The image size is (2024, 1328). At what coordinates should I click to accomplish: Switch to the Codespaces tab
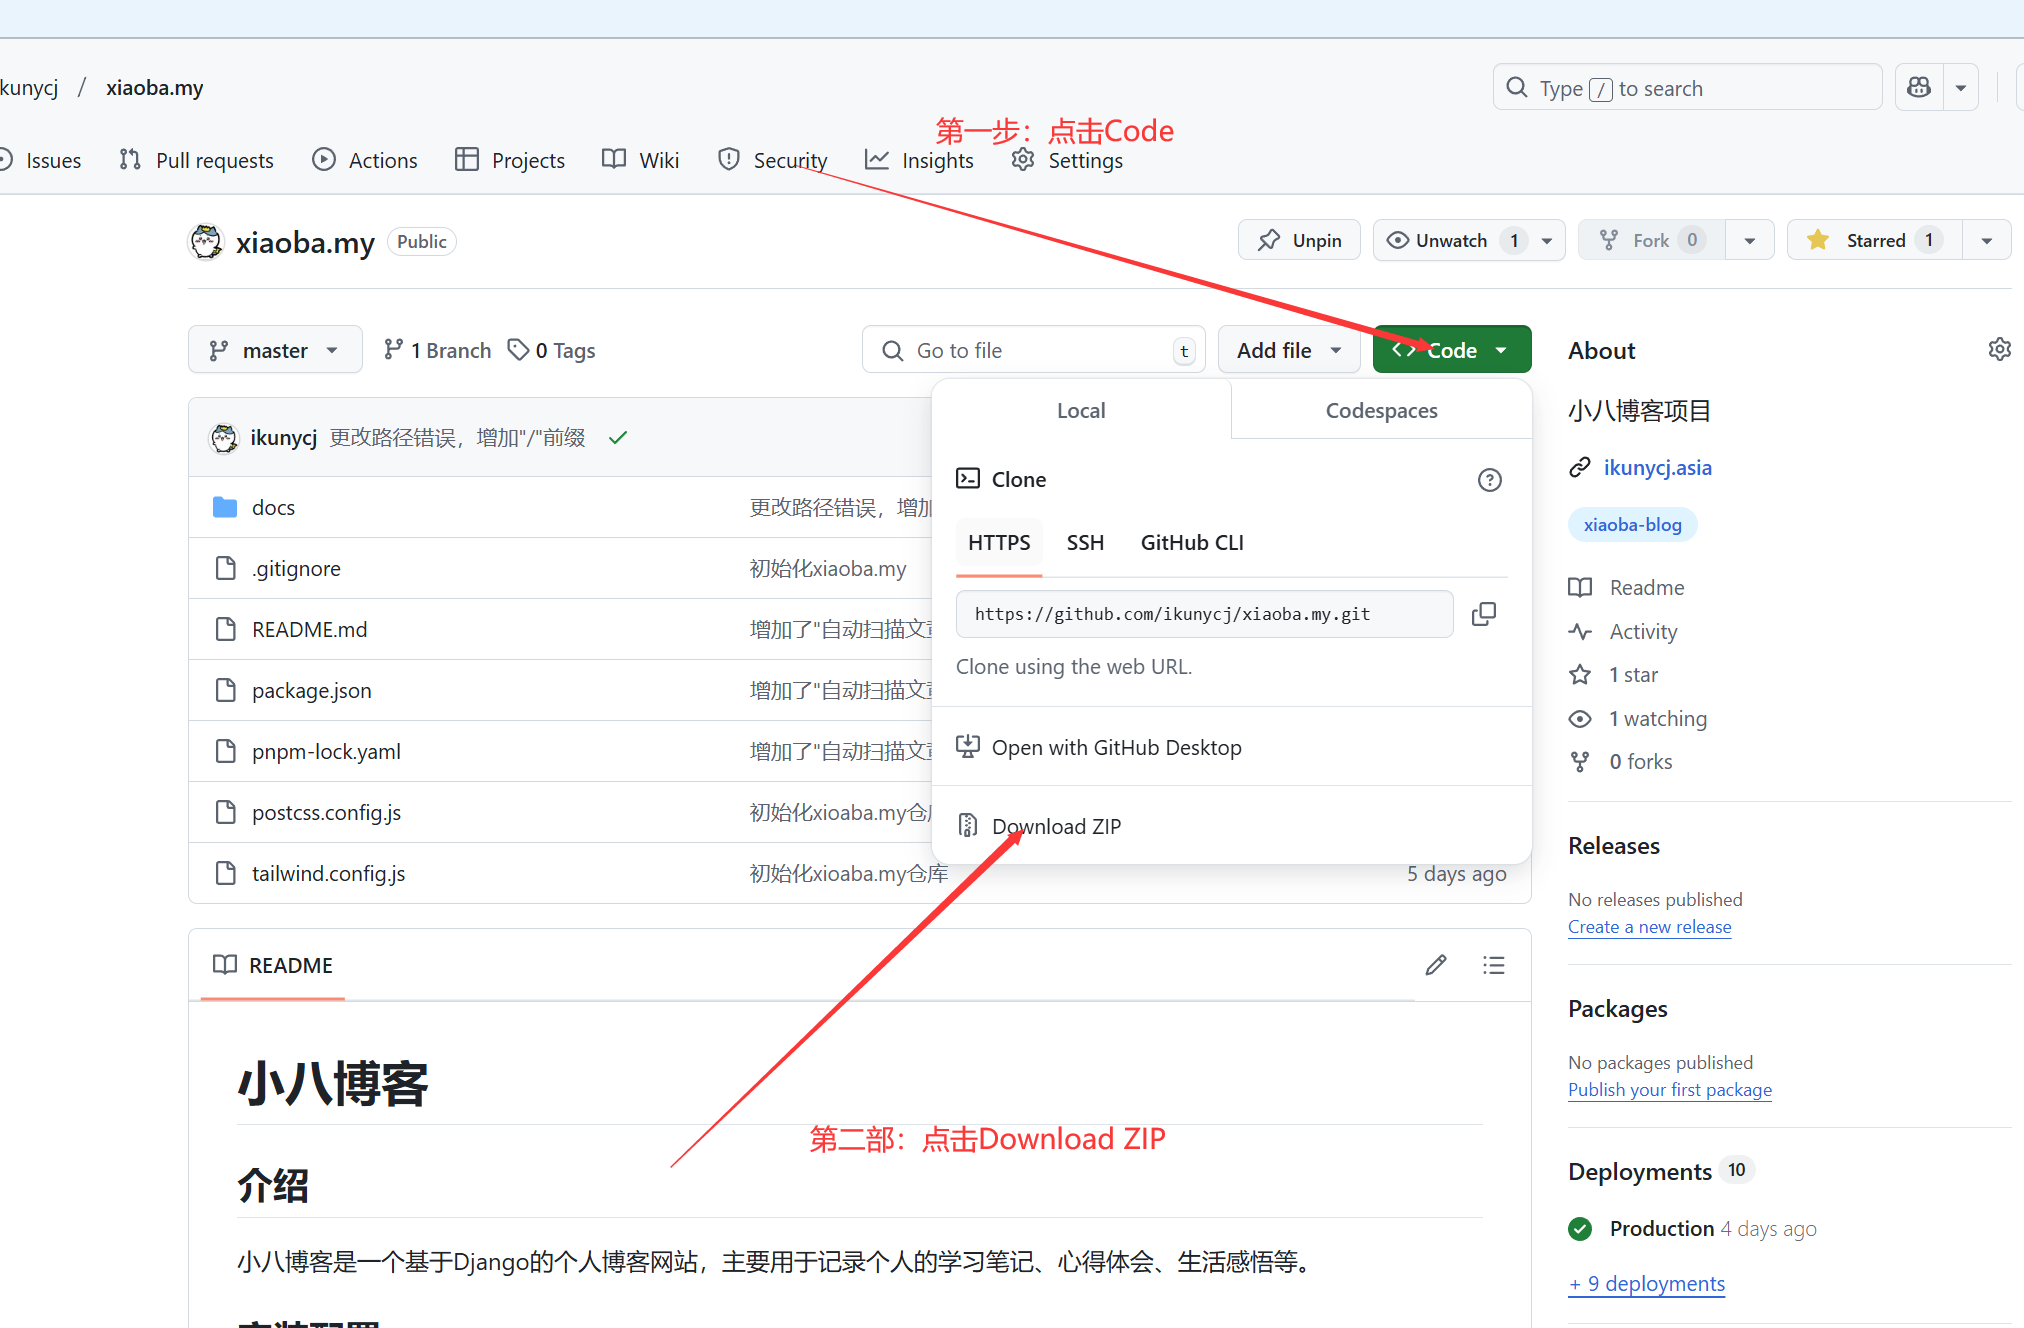(x=1382, y=411)
